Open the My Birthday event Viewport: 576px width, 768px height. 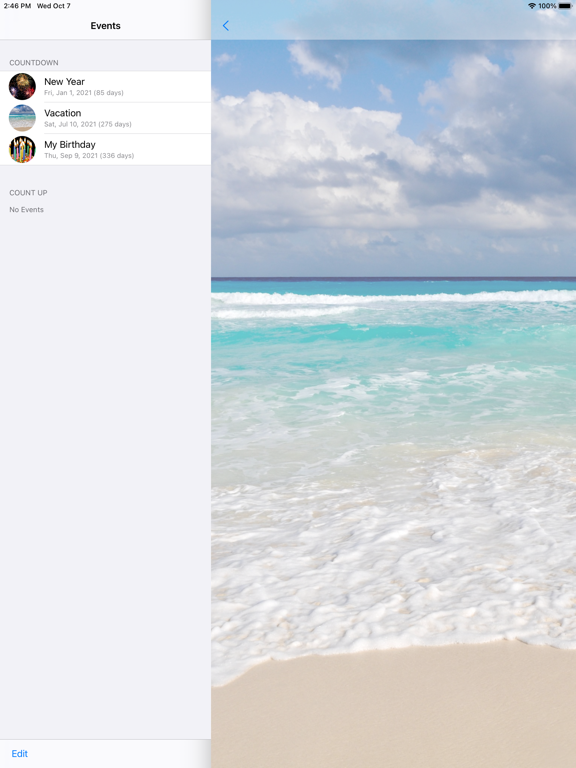click(x=105, y=149)
